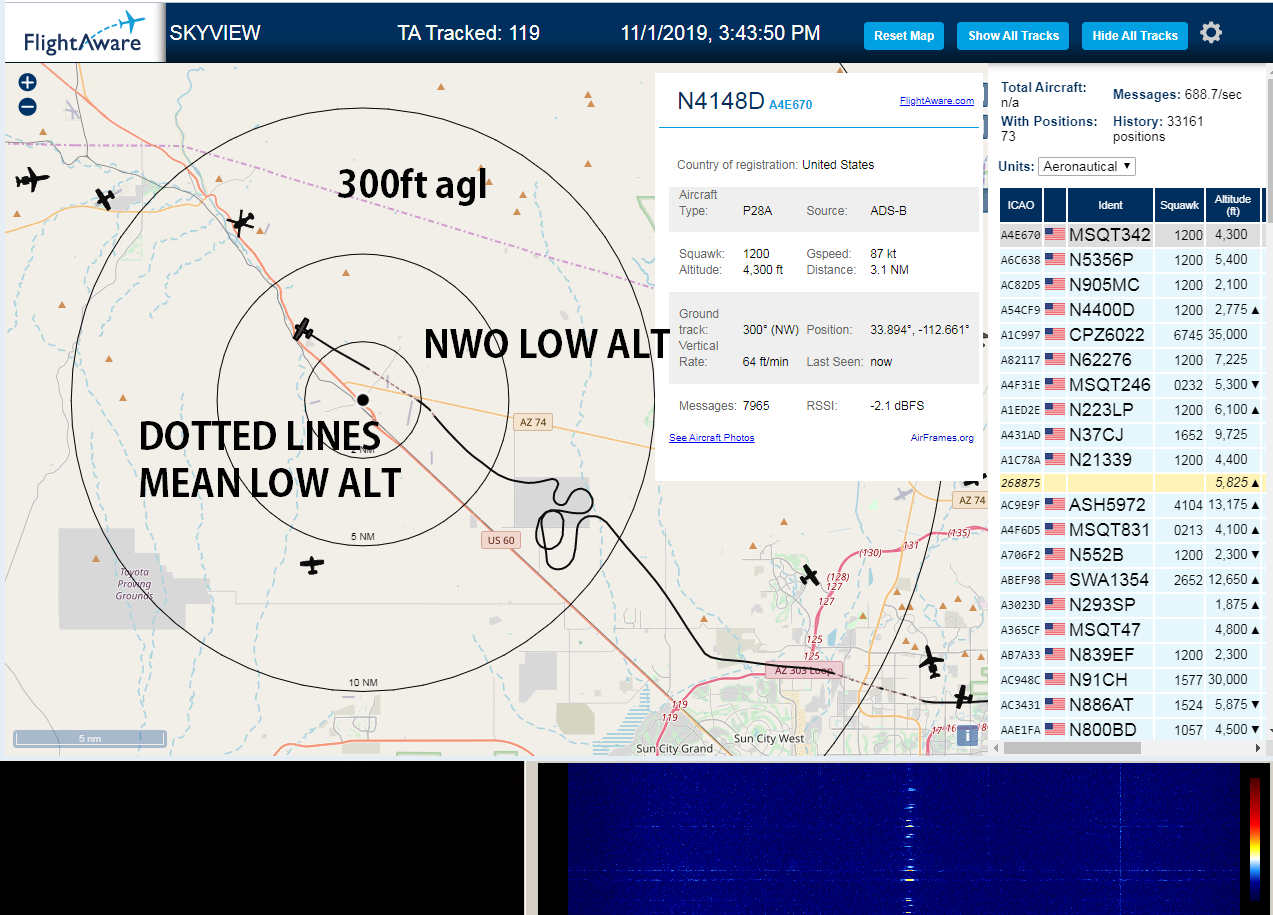Zoom in the map with plus icon

[x=28, y=83]
